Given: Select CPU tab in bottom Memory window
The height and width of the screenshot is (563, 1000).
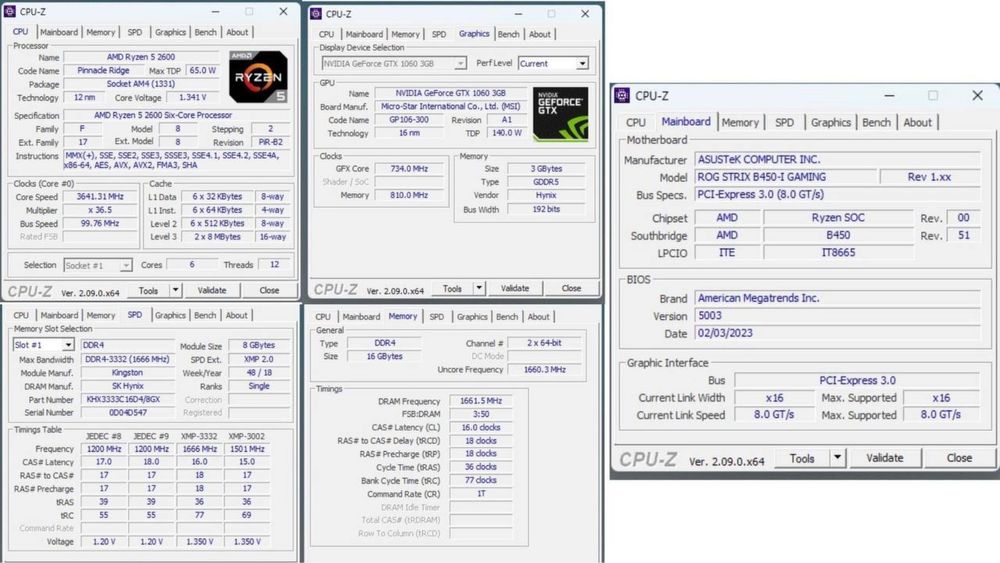Looking at the screenshot, I should coord(323,316).
